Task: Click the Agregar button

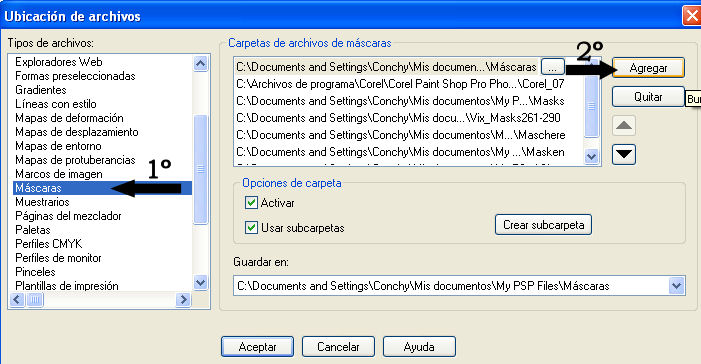Action: pyautogui.click(x=648, y=68)
